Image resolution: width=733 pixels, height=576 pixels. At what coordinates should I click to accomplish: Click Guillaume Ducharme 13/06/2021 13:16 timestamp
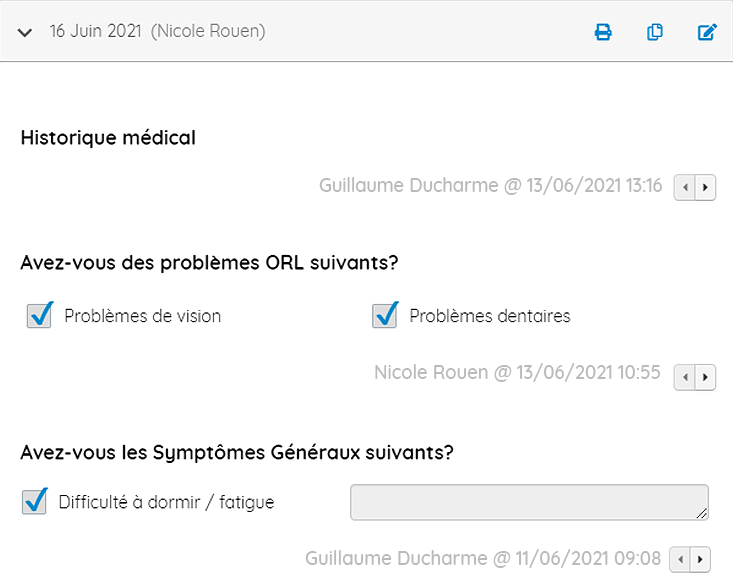(x=490, y=186)
